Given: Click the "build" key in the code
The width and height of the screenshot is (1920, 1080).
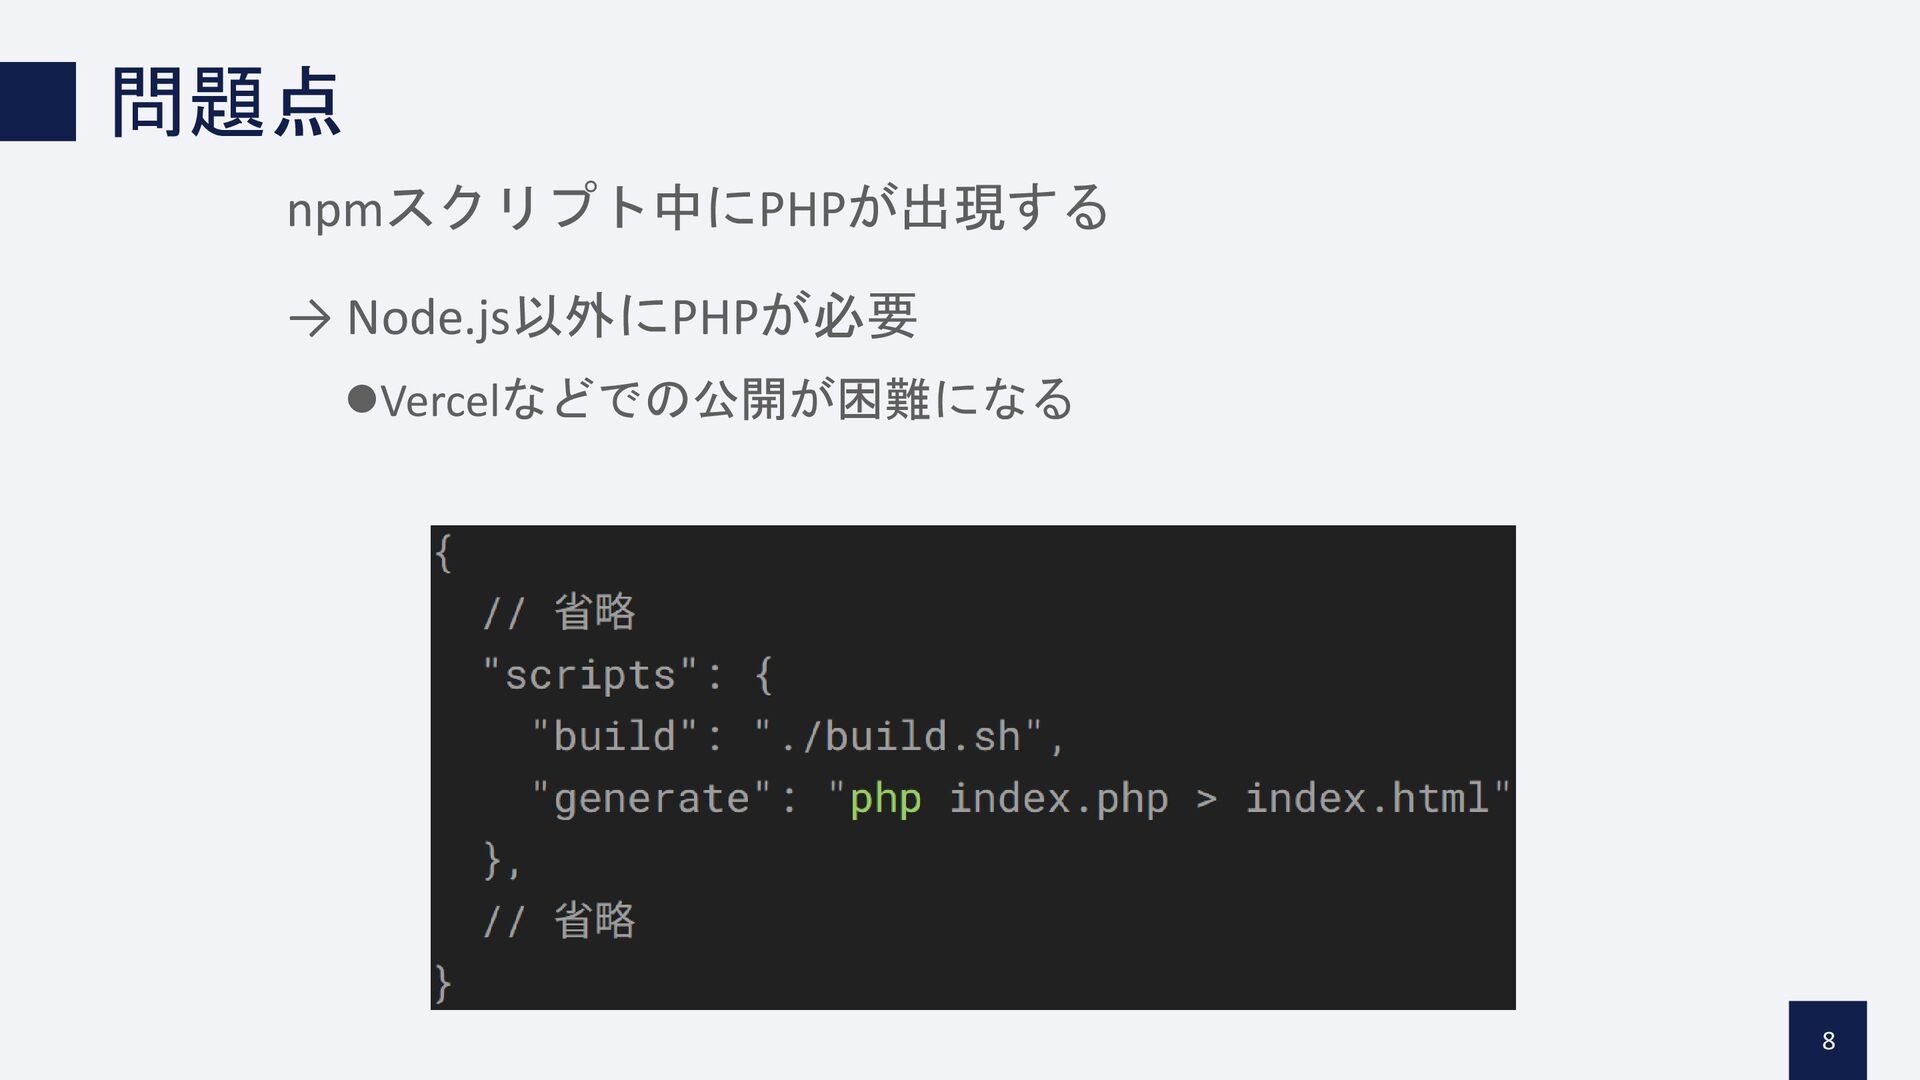Looking at the screenshot, I should coord(614,737).
